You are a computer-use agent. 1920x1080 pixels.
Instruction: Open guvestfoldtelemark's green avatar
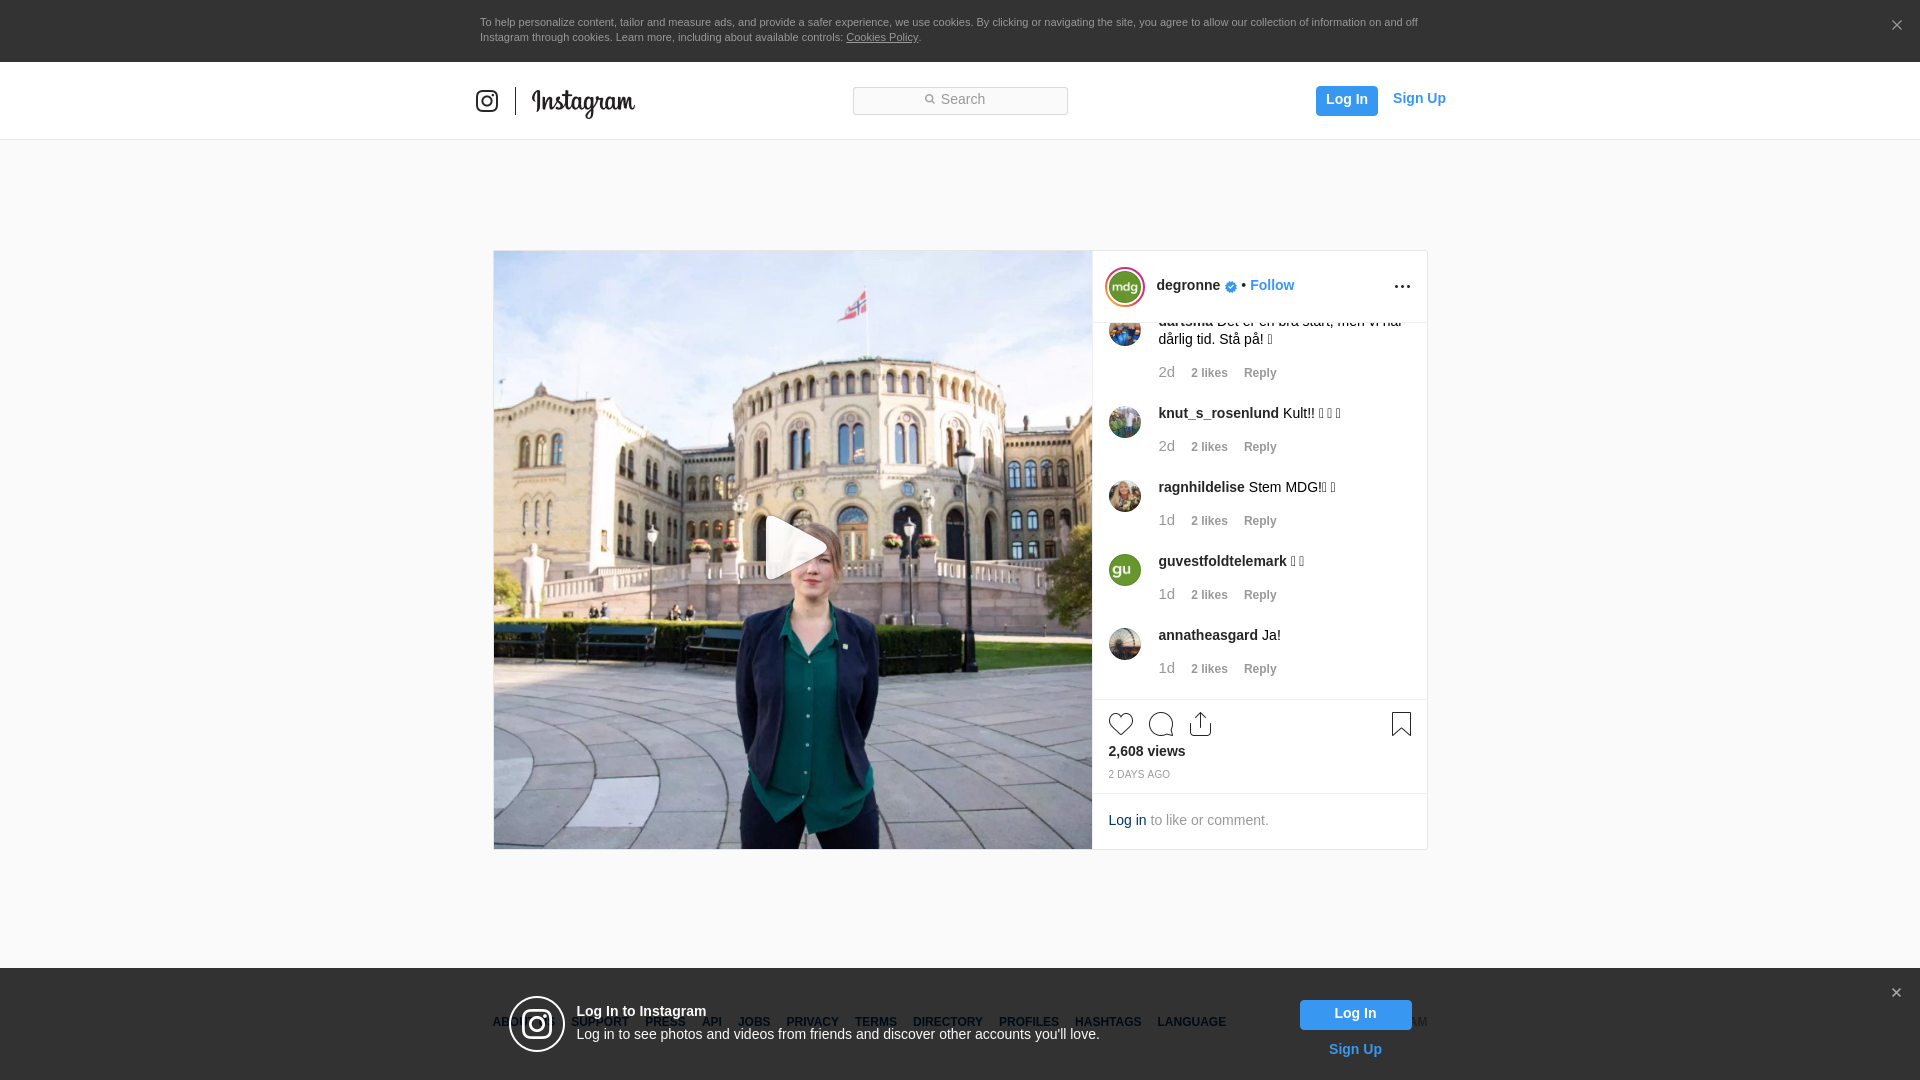(1125, 570)
